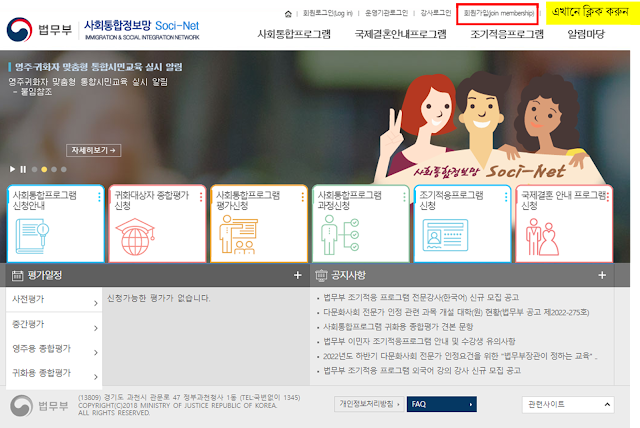The image size is (640, 428).
Task: Click the home icon in top bar
Action: (290, 14)
